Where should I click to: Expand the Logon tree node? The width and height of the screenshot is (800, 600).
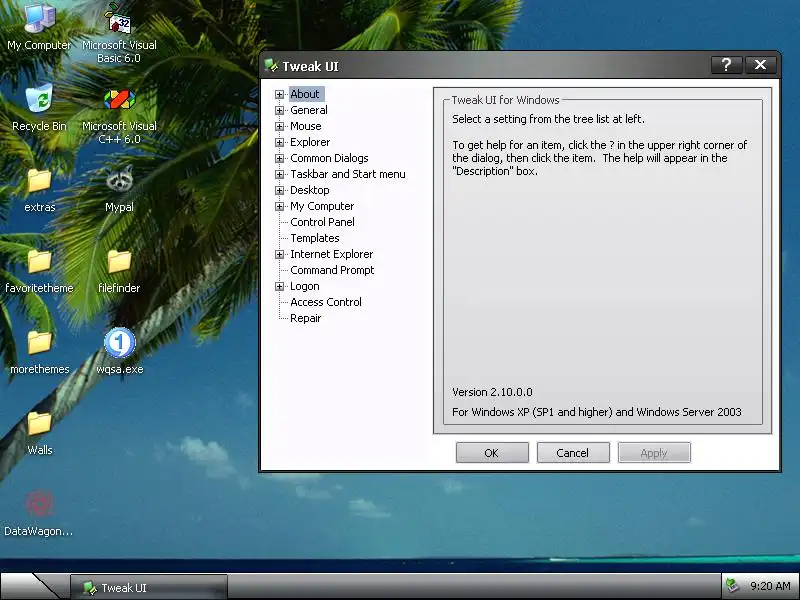coord(279,287)
